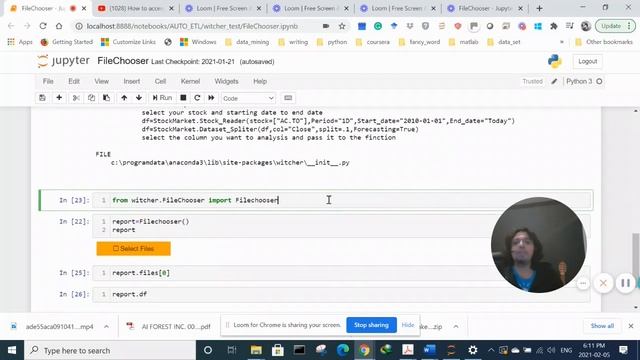Image resolution: width=640 pixels, height=360 pixels.
Task: Close the downloads bar
Action: click(x=631, y=326)
